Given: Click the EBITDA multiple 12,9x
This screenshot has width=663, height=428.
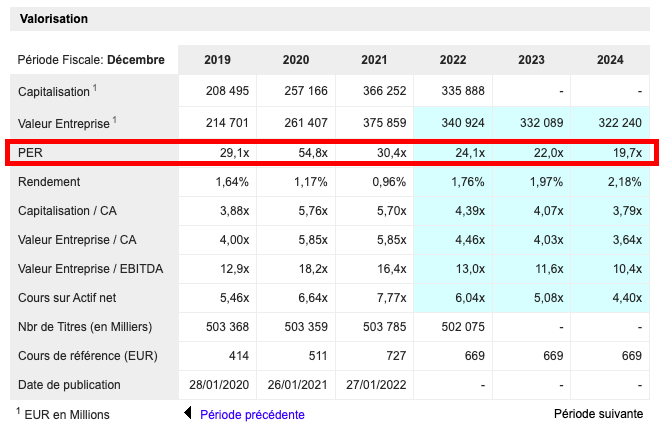Looking at the screenshot, I should tap(234, 269).
